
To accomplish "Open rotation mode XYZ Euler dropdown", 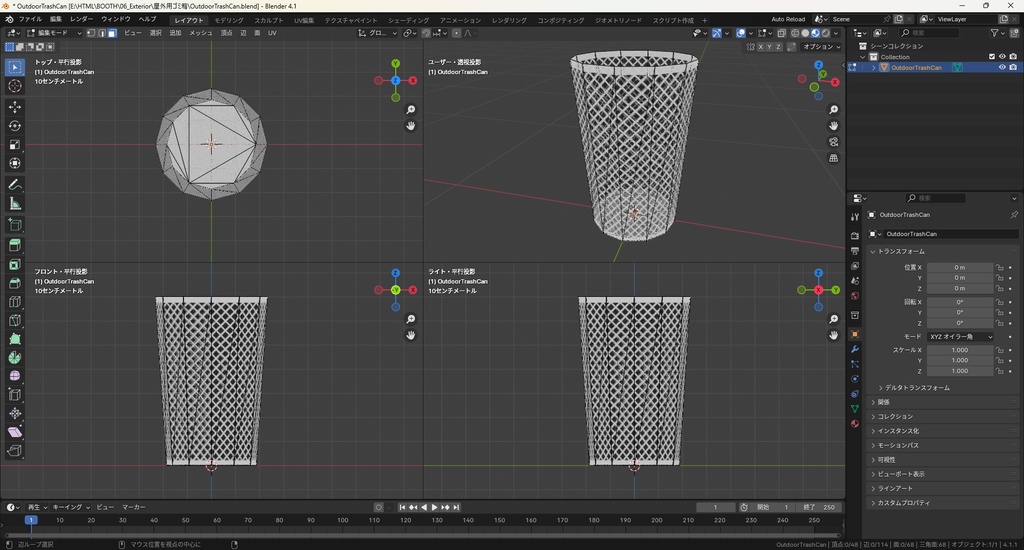I will coord(960,336).
